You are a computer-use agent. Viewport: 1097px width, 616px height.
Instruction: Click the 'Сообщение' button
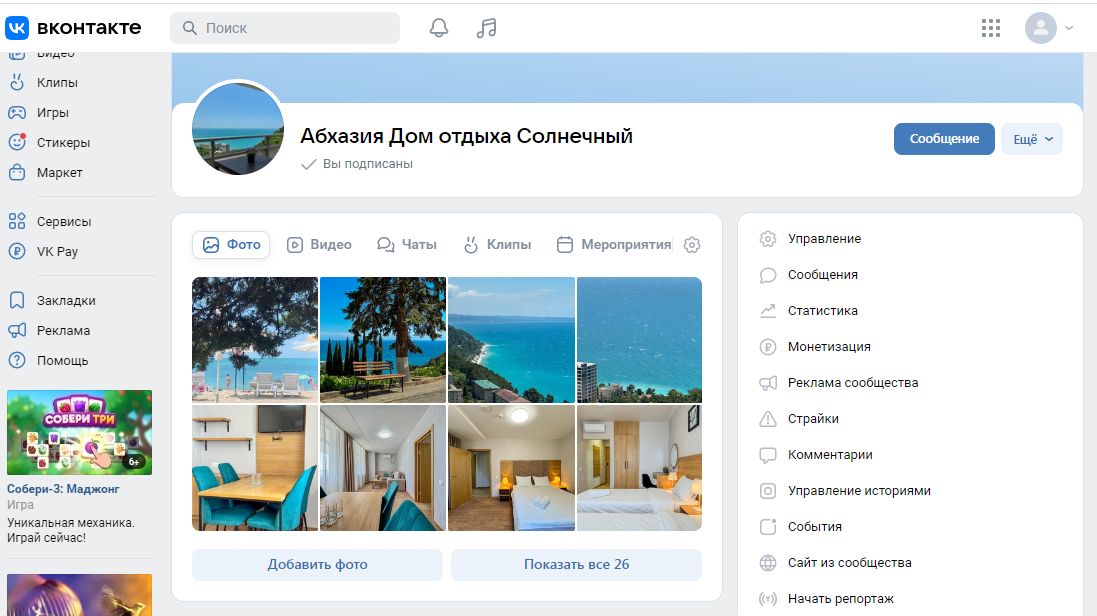[x=943, y=139]
